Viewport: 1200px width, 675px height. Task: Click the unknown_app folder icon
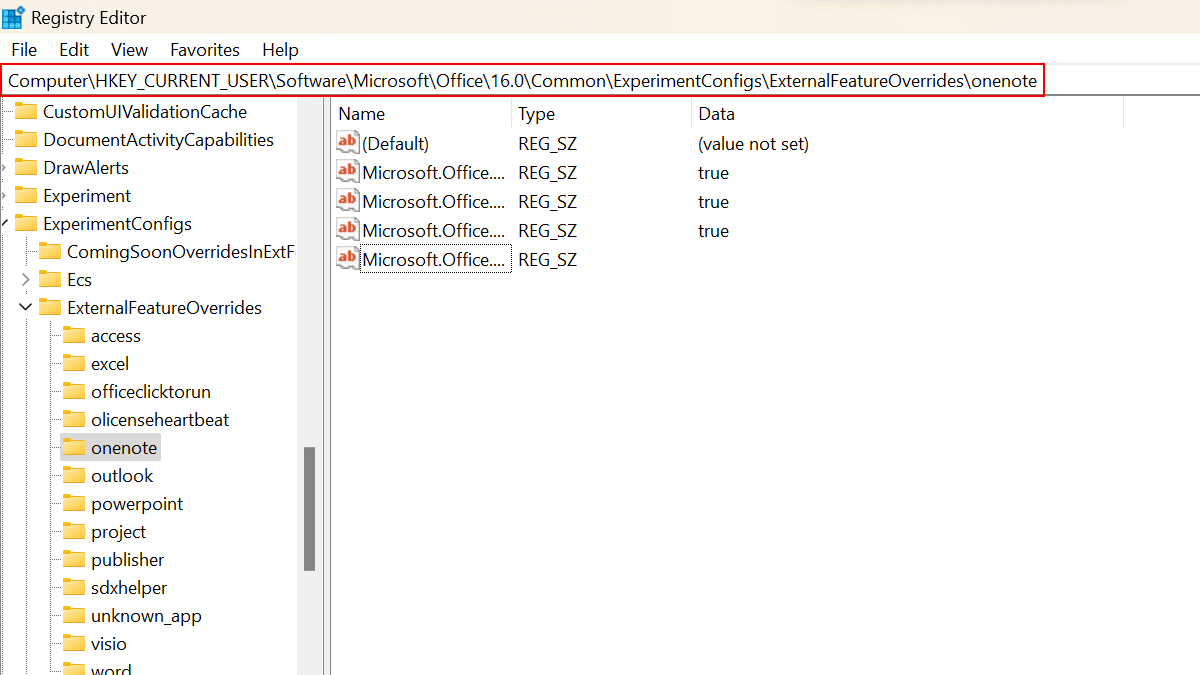[x=74, y=616]
